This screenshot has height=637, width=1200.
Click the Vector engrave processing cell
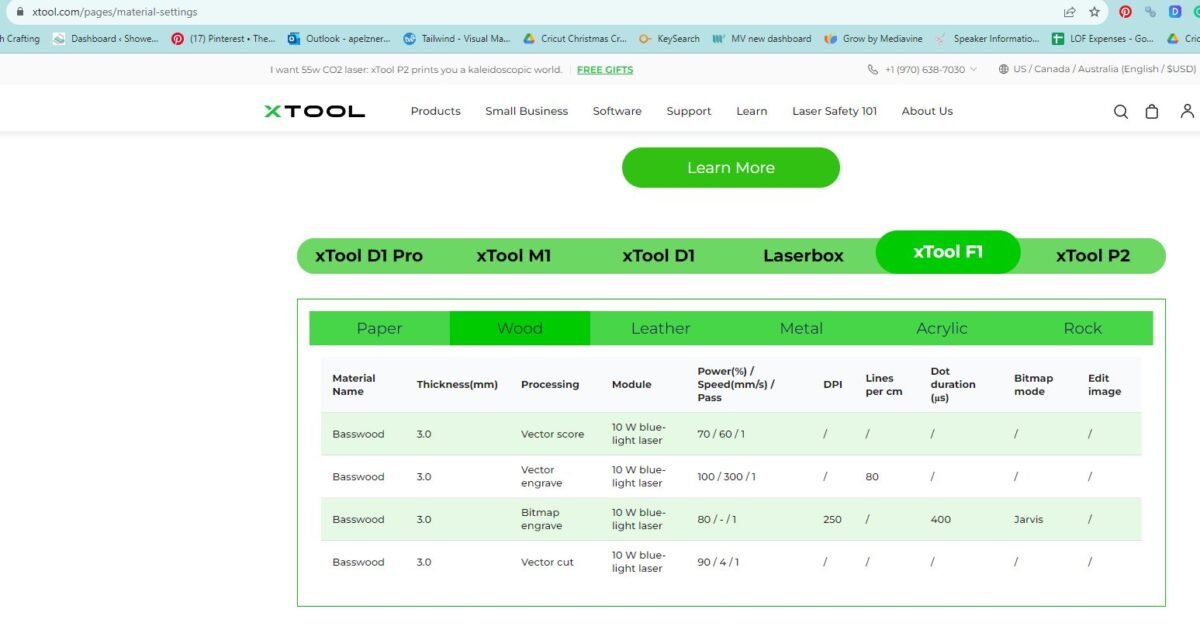click(542, 477)
